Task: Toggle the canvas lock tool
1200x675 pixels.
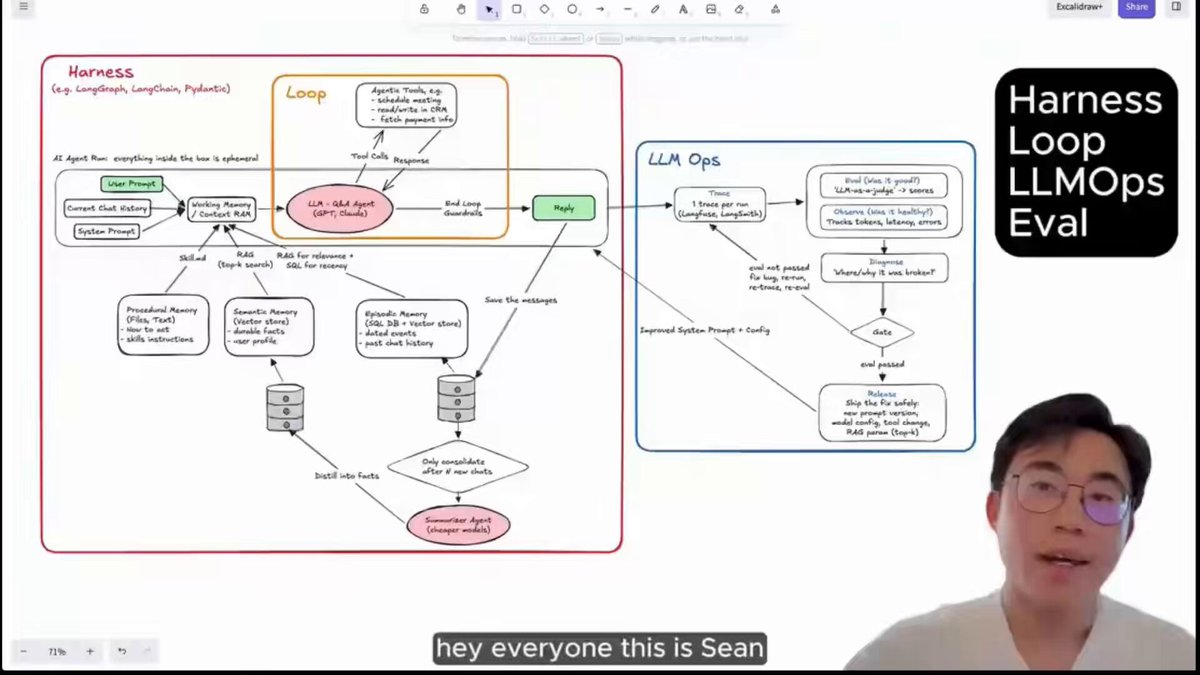Action: point(424,9)
